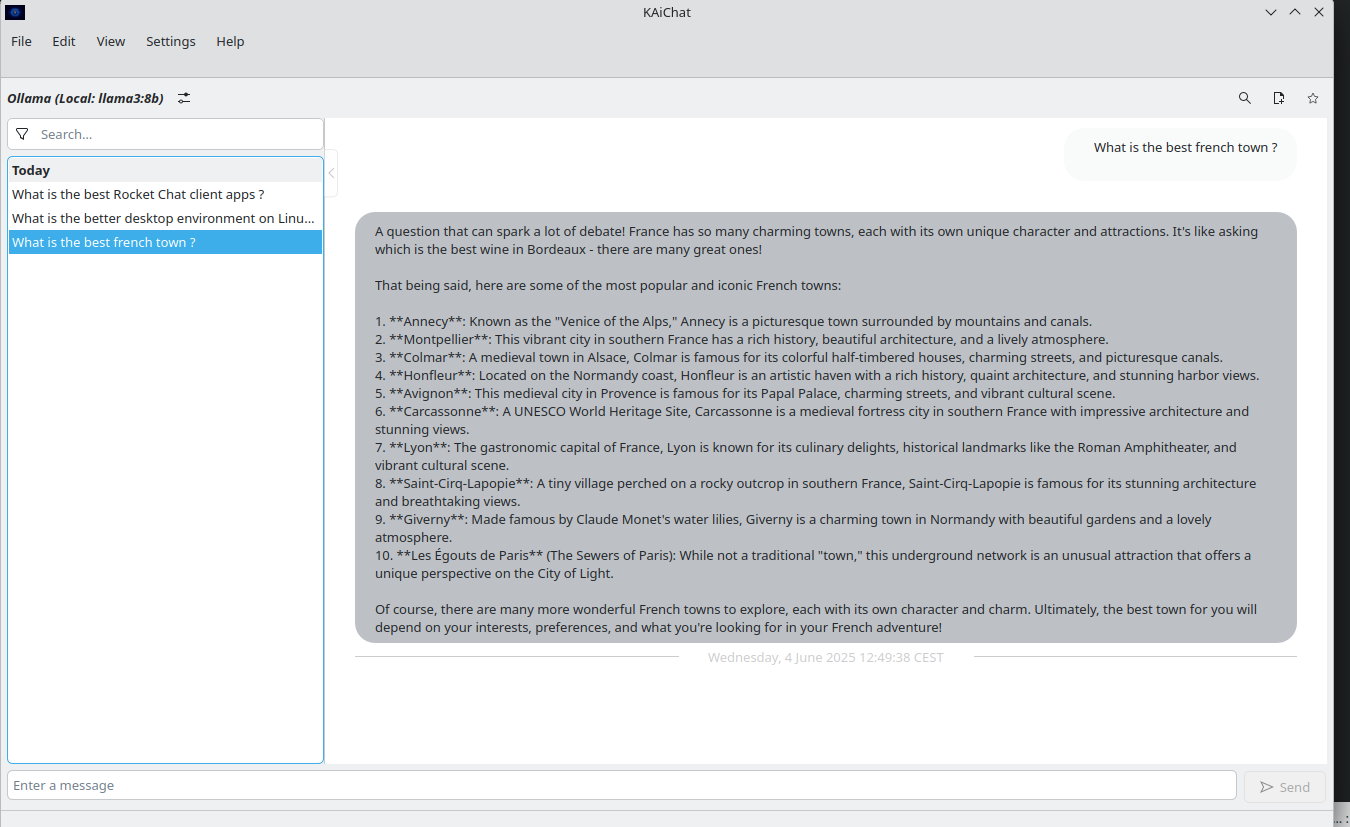Viewport: 1350px width, 827px height.
Task: Click the '**Honfleur**' list line in the answer
Action: (x=817, y=375)
